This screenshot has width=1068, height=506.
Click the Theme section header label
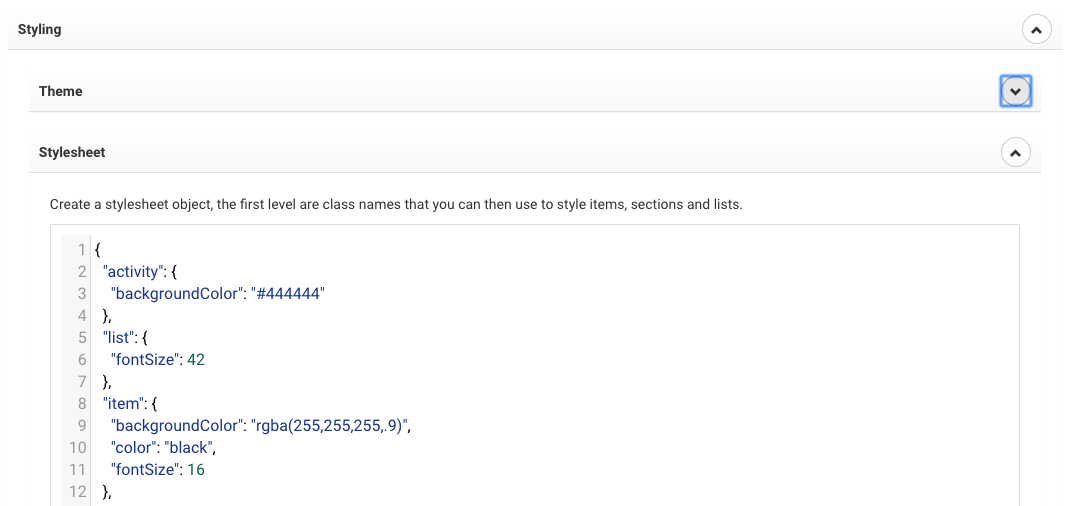pyautogui.click(x=61, y=92)
